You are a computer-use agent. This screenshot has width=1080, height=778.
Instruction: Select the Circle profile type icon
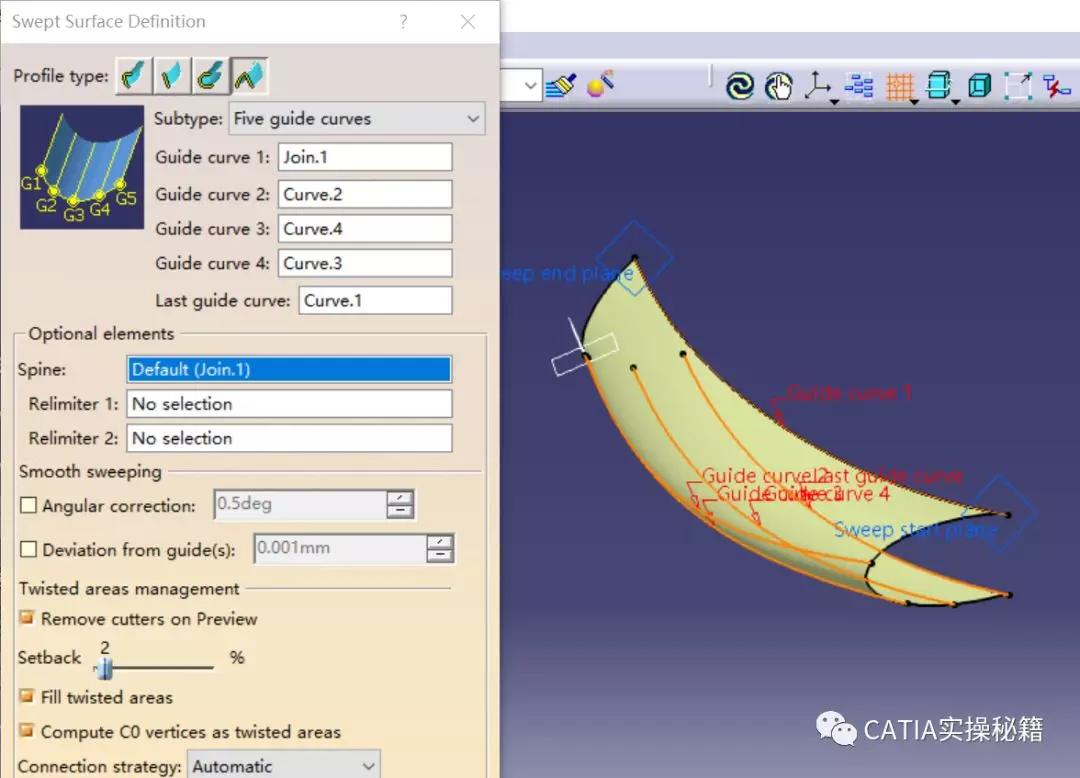coord(211,76)
